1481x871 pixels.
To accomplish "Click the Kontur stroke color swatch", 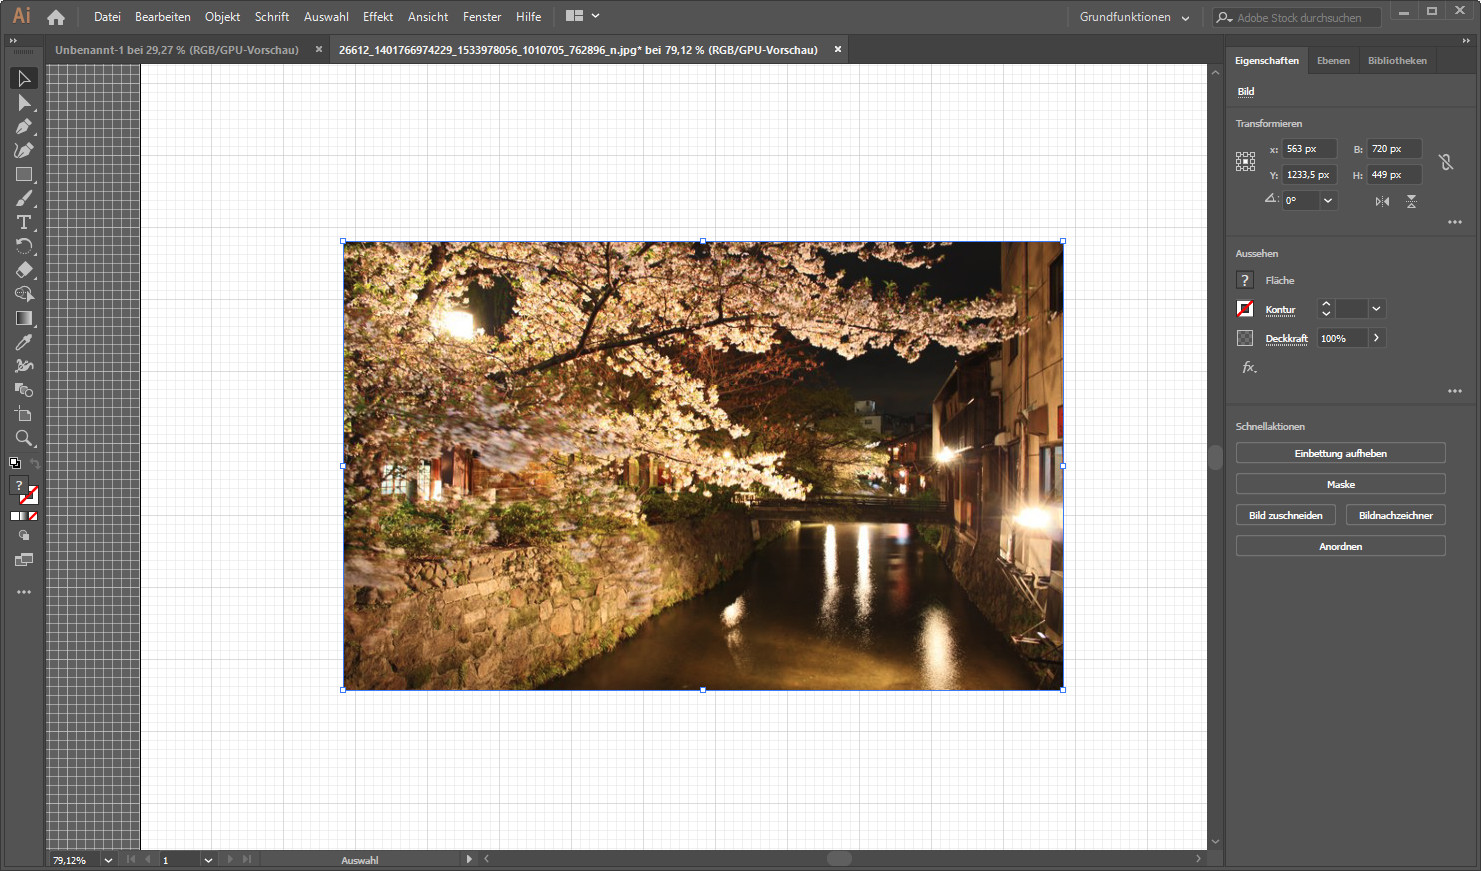I will pos(1245,309).
